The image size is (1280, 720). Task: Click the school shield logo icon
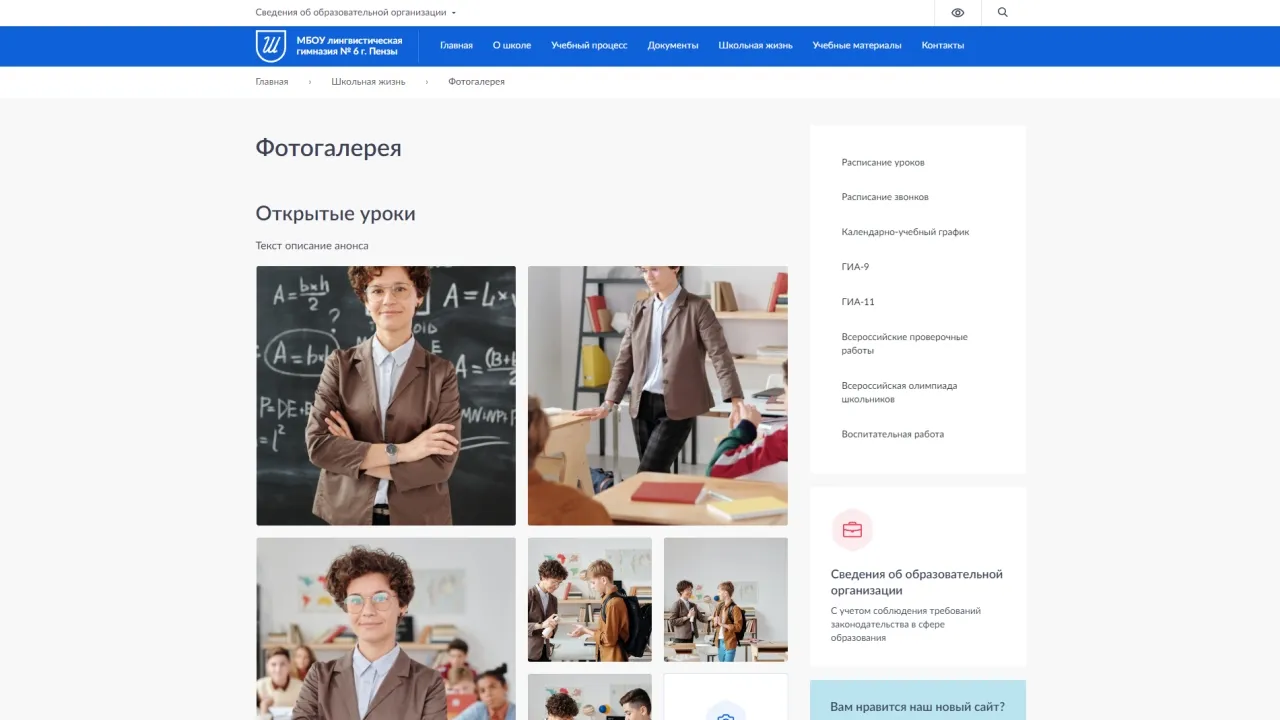[x=271, y=46]
